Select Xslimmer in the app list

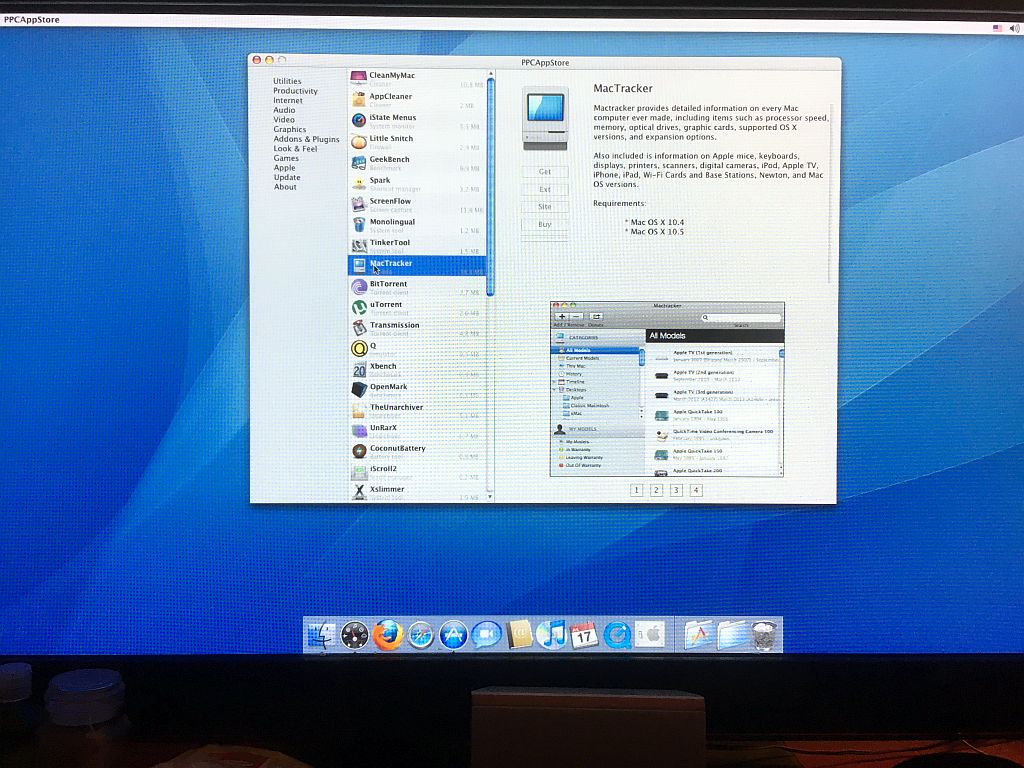[417, 492]
